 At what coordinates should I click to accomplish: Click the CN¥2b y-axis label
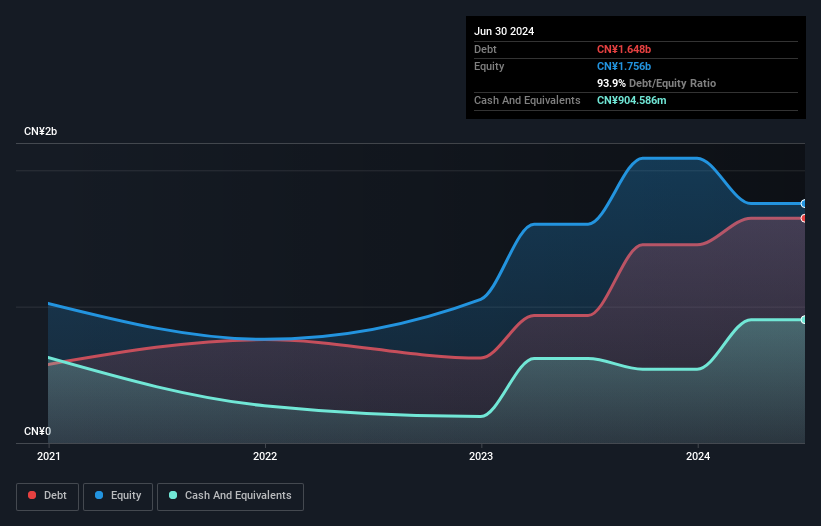tap(40, 131)
